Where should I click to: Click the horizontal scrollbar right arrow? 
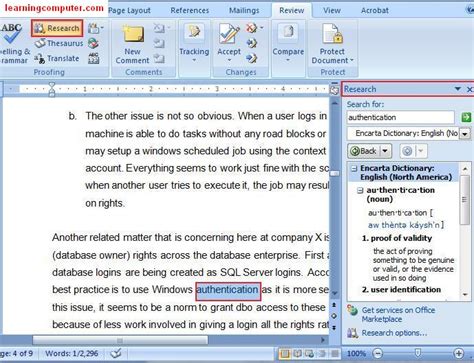tap(323, 340)
